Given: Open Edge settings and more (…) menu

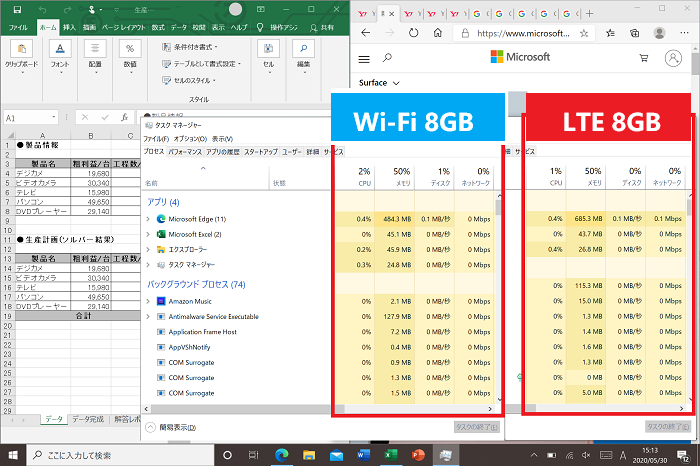Looking at the screenshot, I should 684,33.
